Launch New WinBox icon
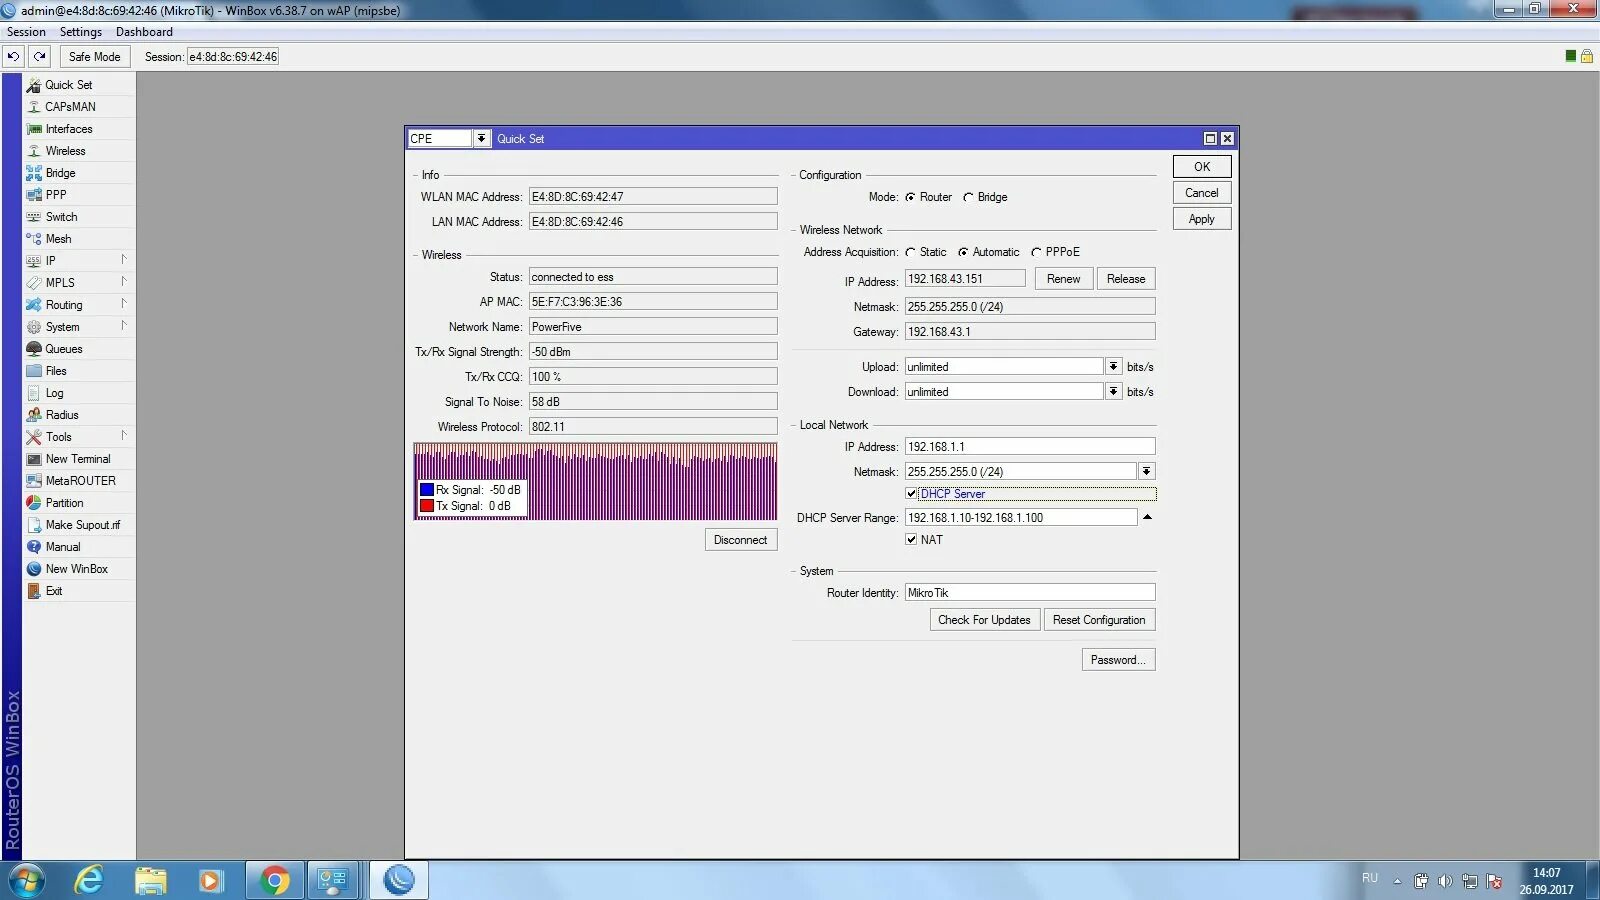The width and height of the screenshot is (1600, 900). point(34,569)
